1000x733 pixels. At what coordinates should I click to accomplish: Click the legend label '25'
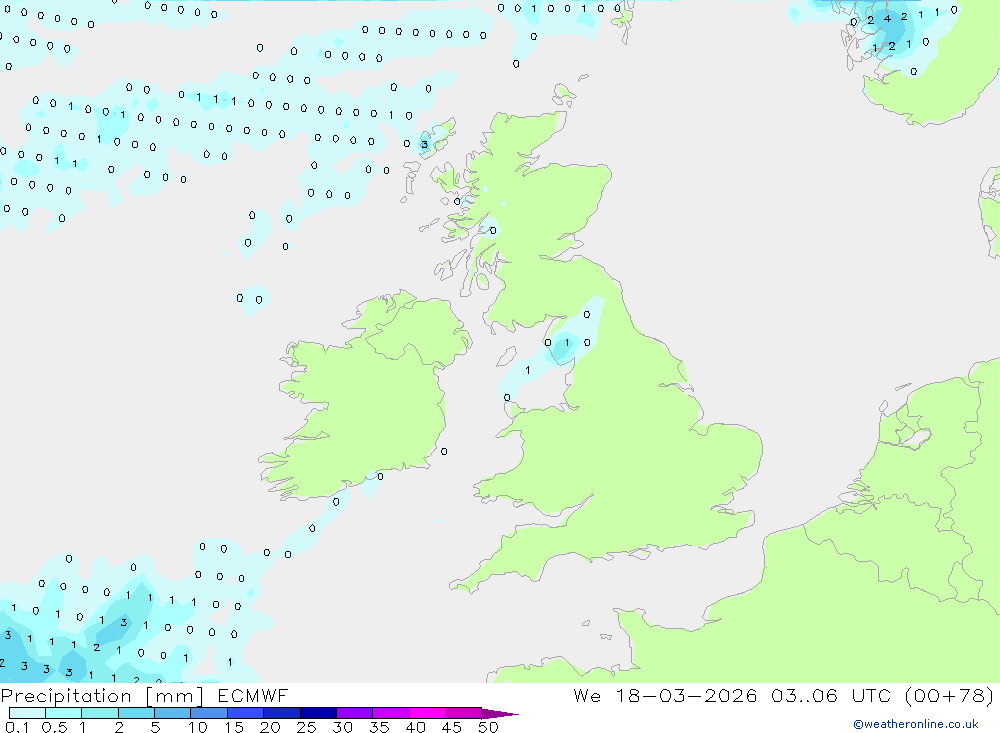pos(307,727)
